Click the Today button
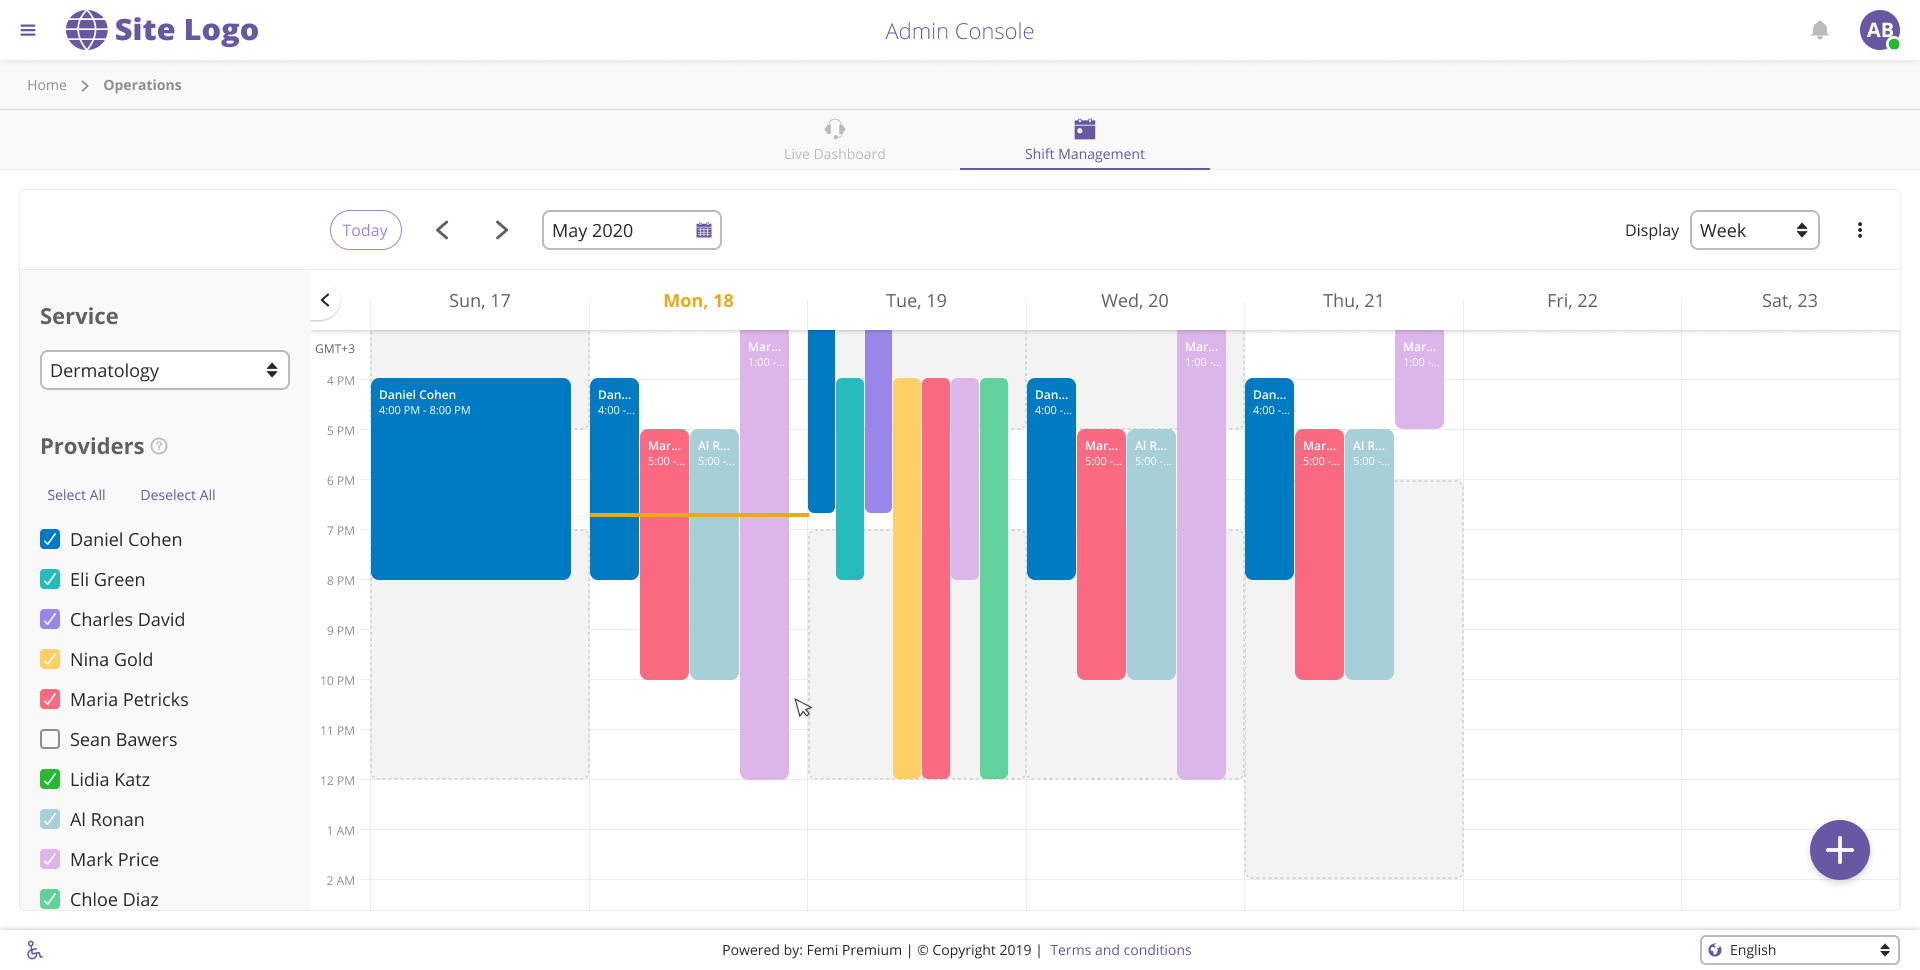 [x=365, y=230]
